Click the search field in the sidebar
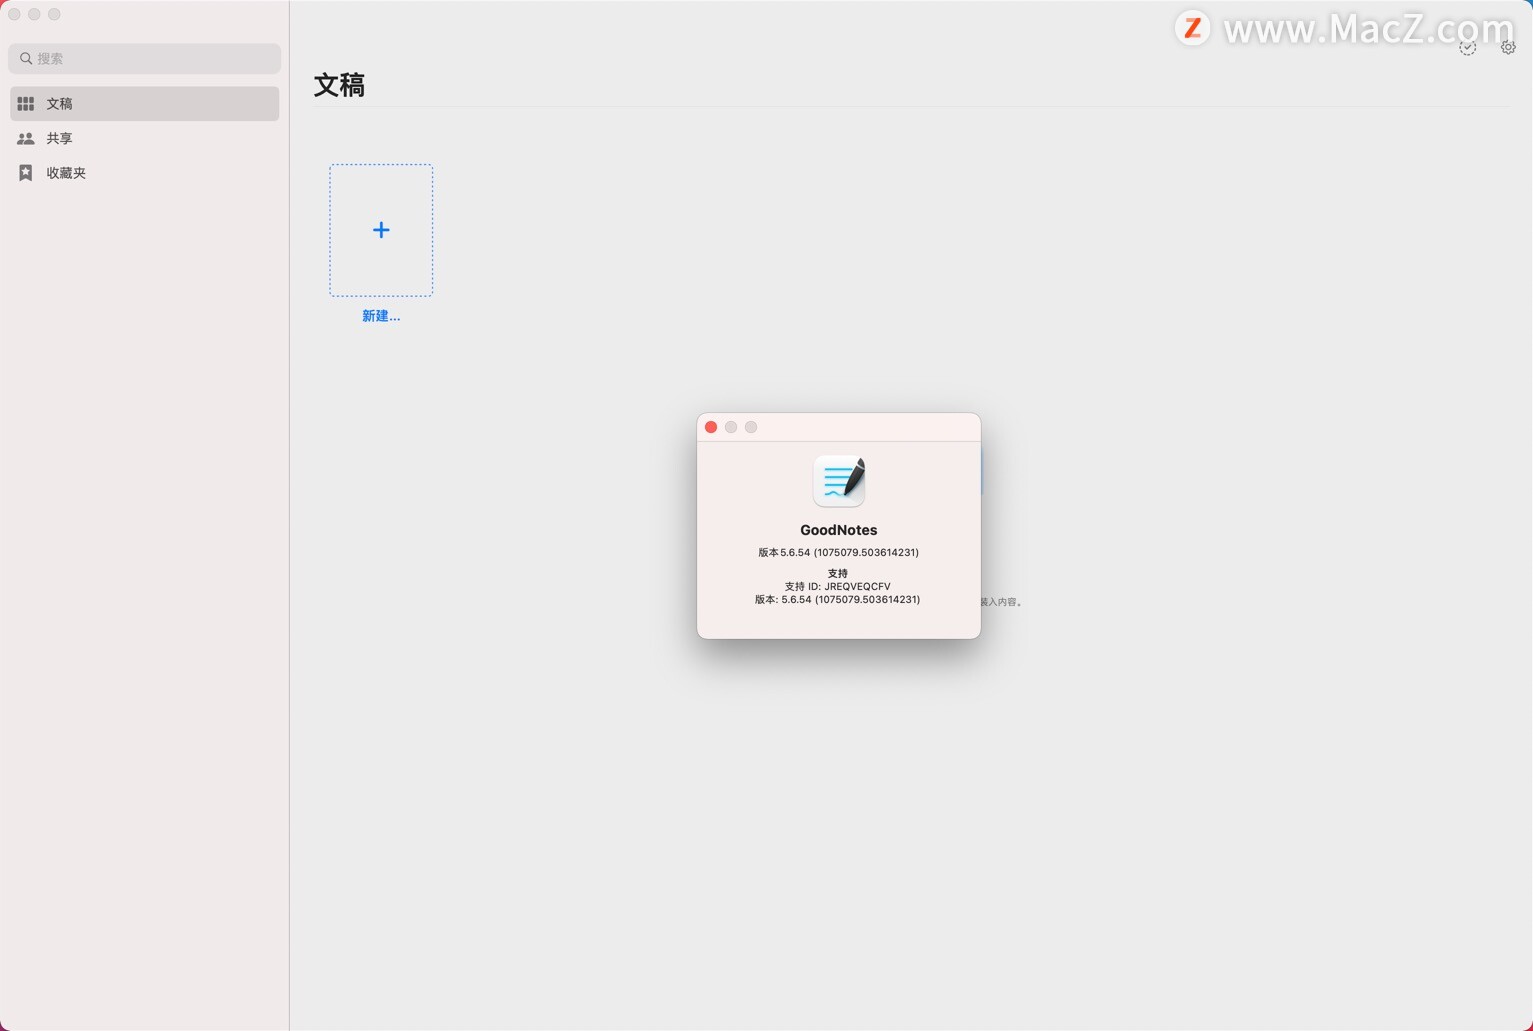The height and width of the screenshot is (1031, 1533). [x=144, y=58]
